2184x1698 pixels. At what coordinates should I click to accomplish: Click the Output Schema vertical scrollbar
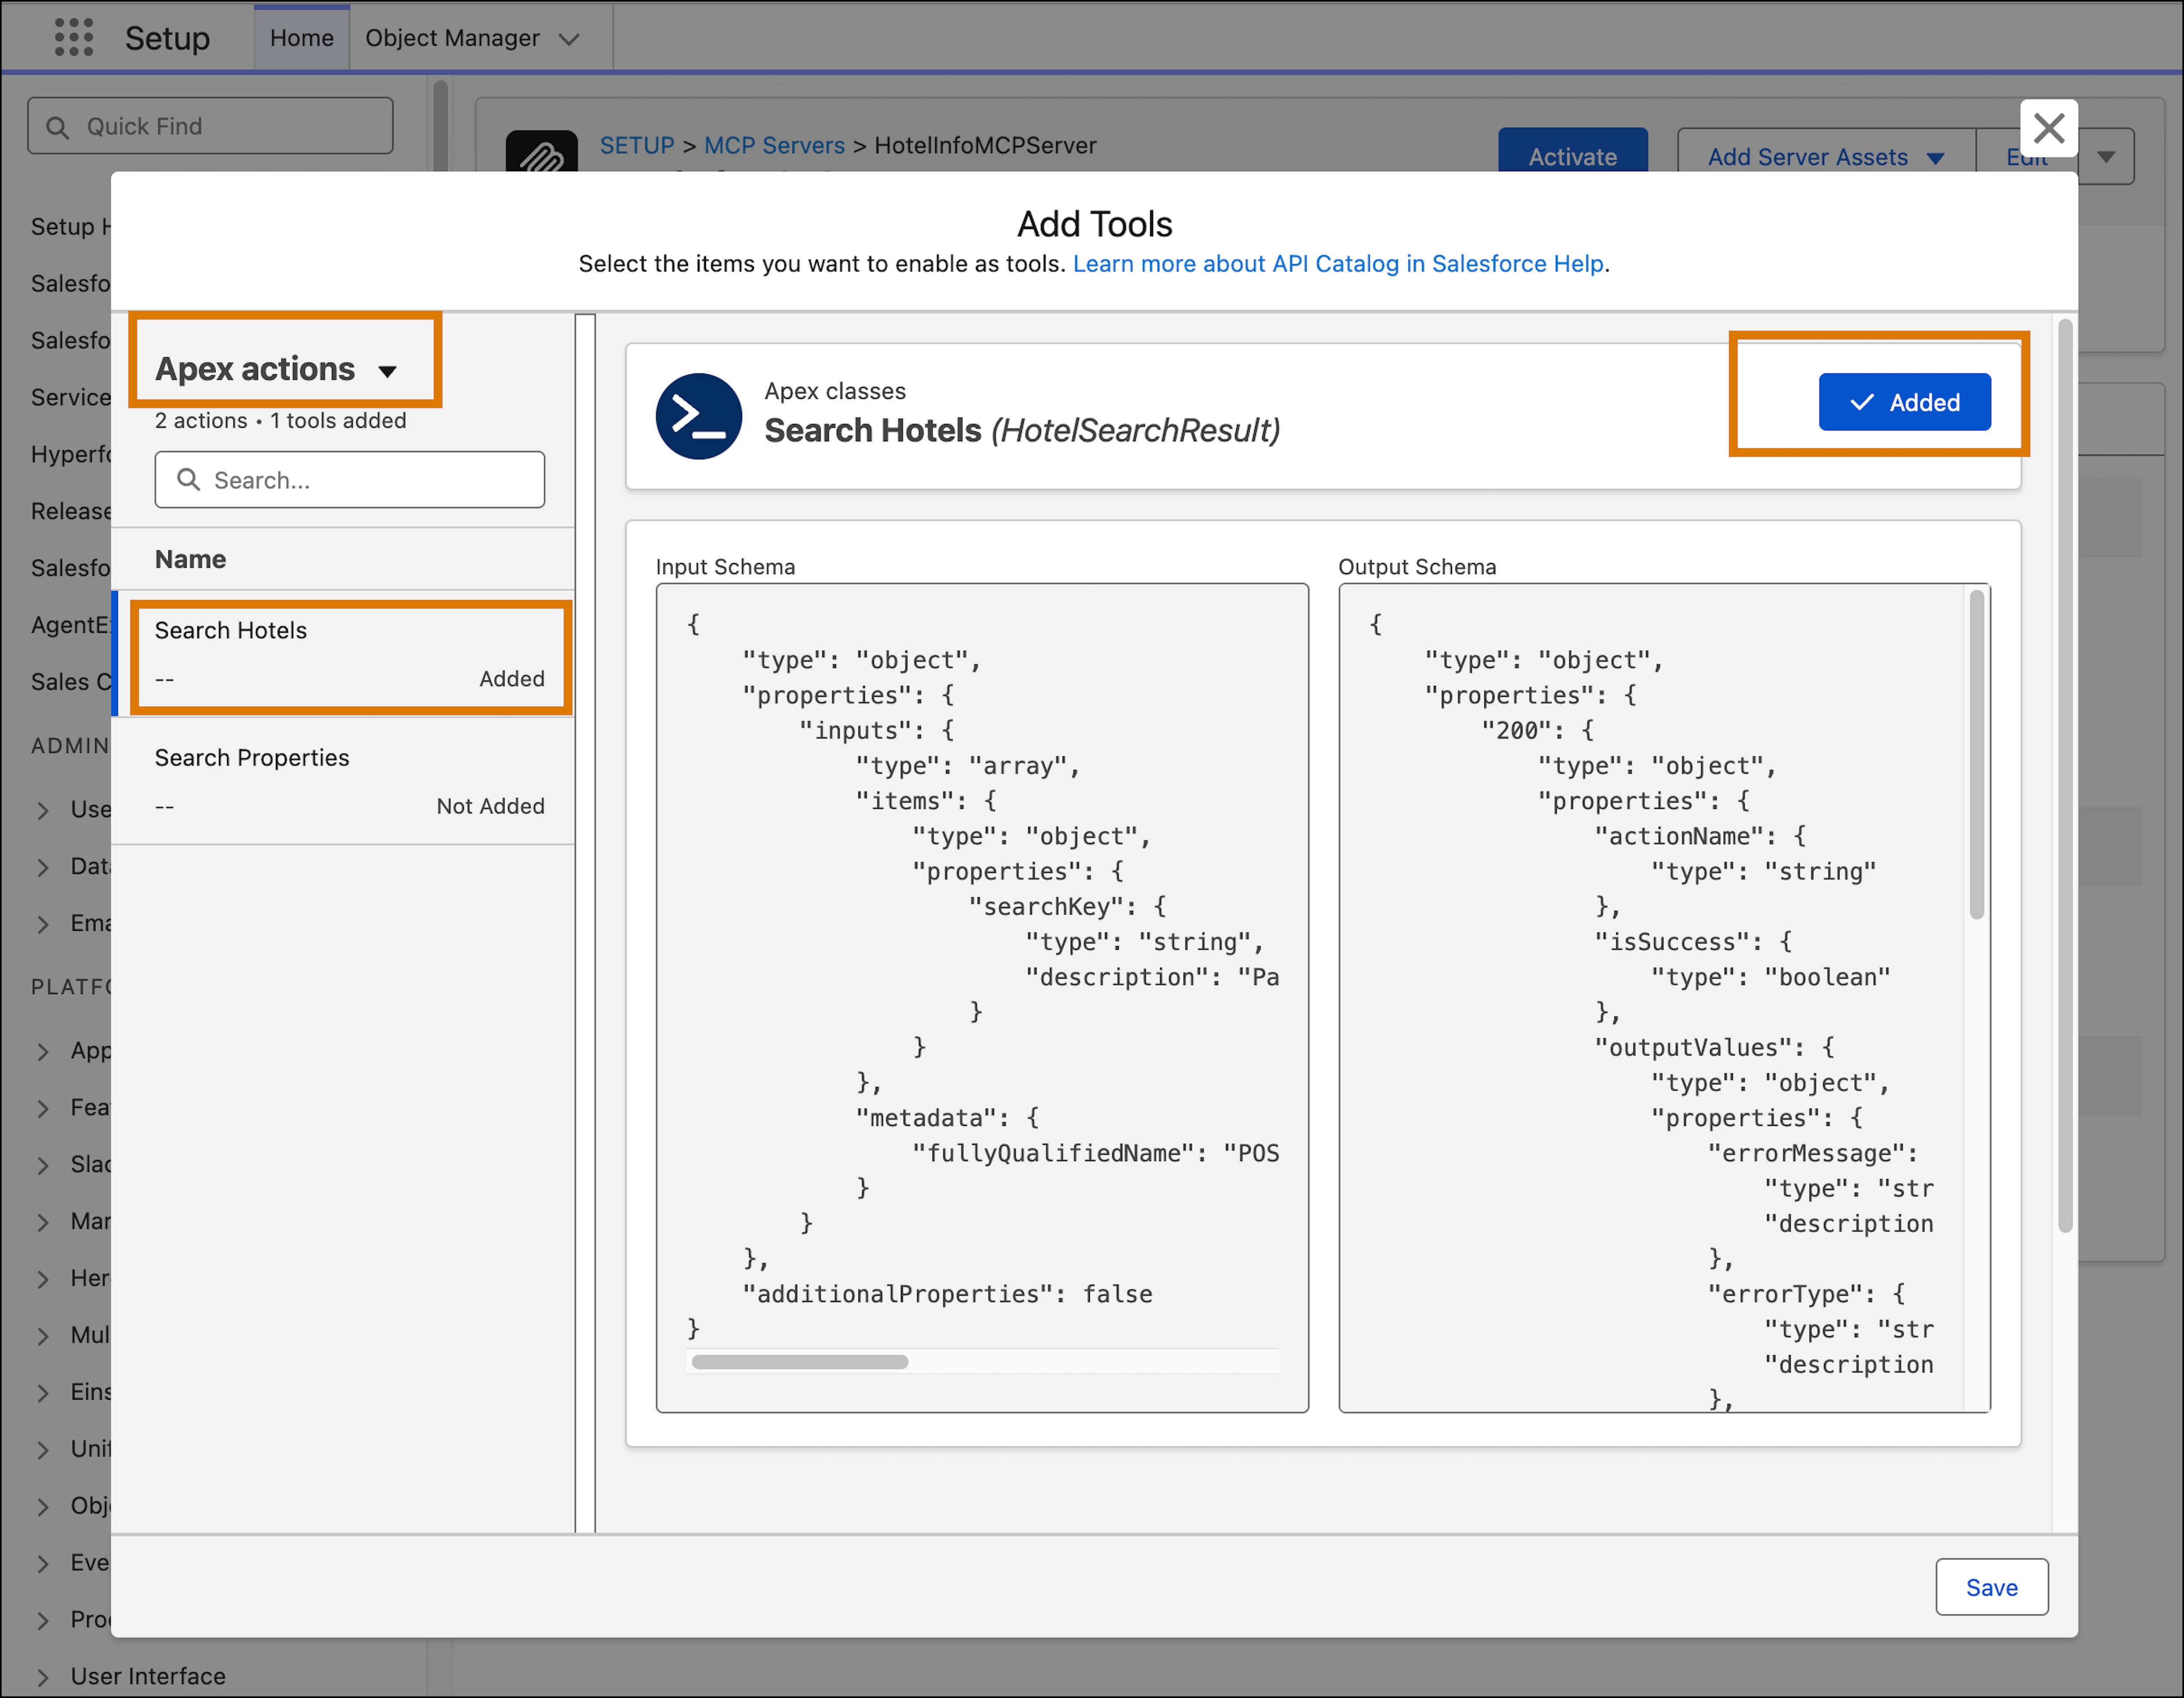pos(1976,754)
